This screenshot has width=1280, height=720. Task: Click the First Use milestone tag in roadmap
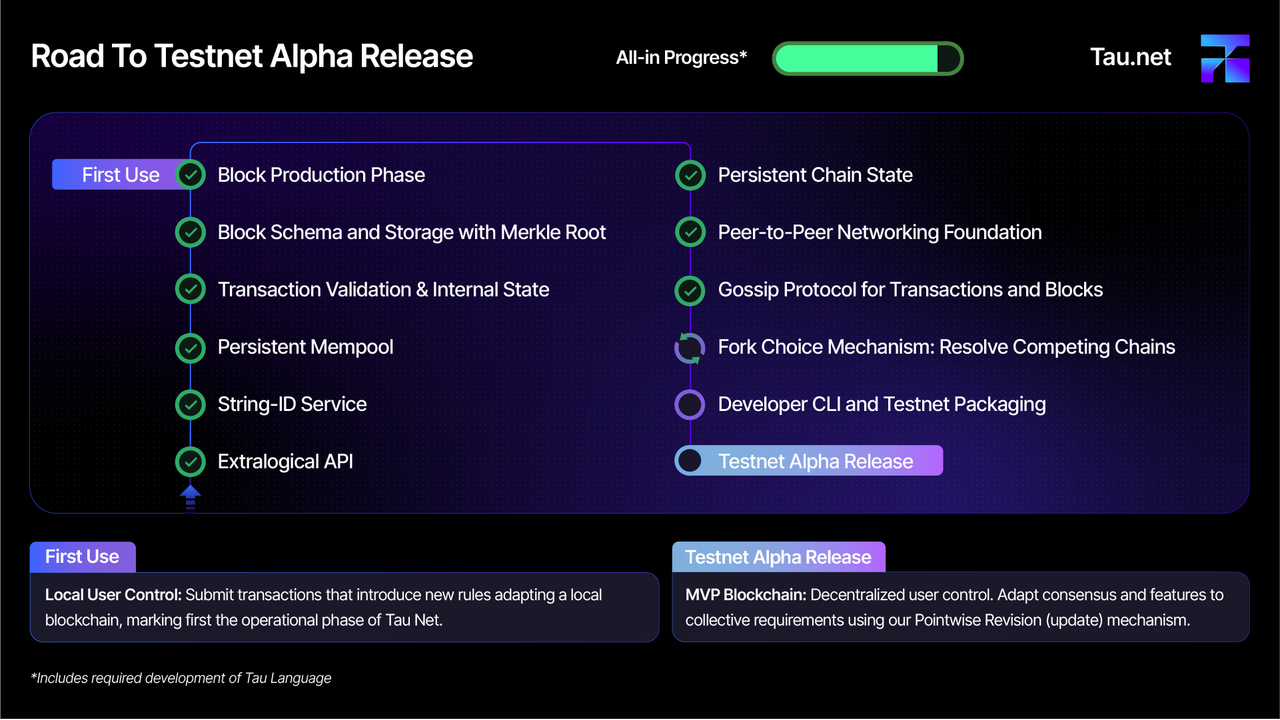point(120,175)
